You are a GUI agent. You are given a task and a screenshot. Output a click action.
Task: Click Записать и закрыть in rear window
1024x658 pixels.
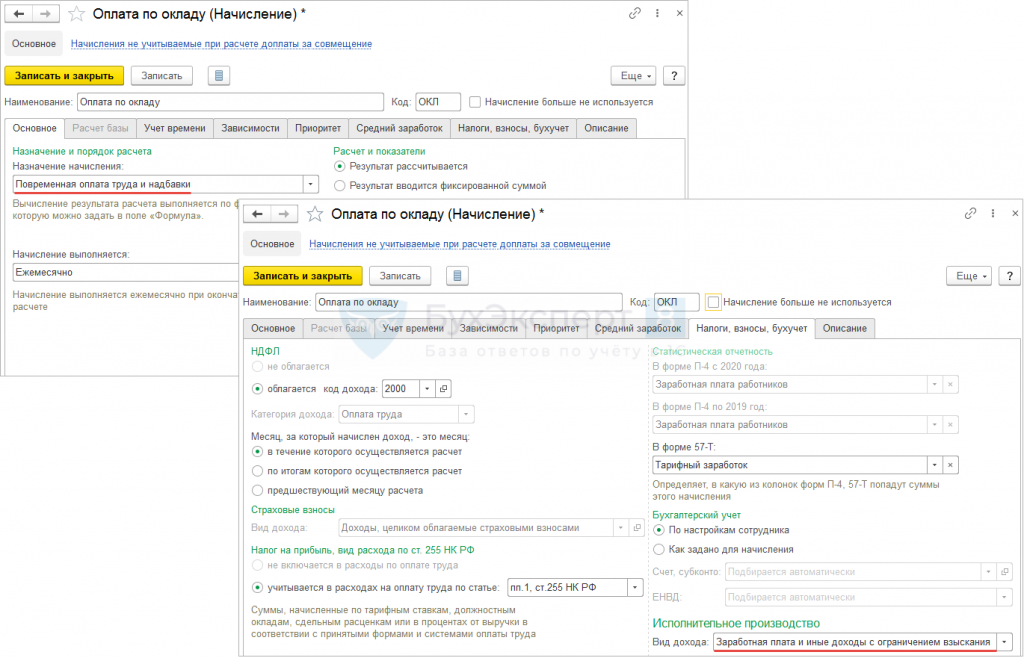click(x=64, y=76)
